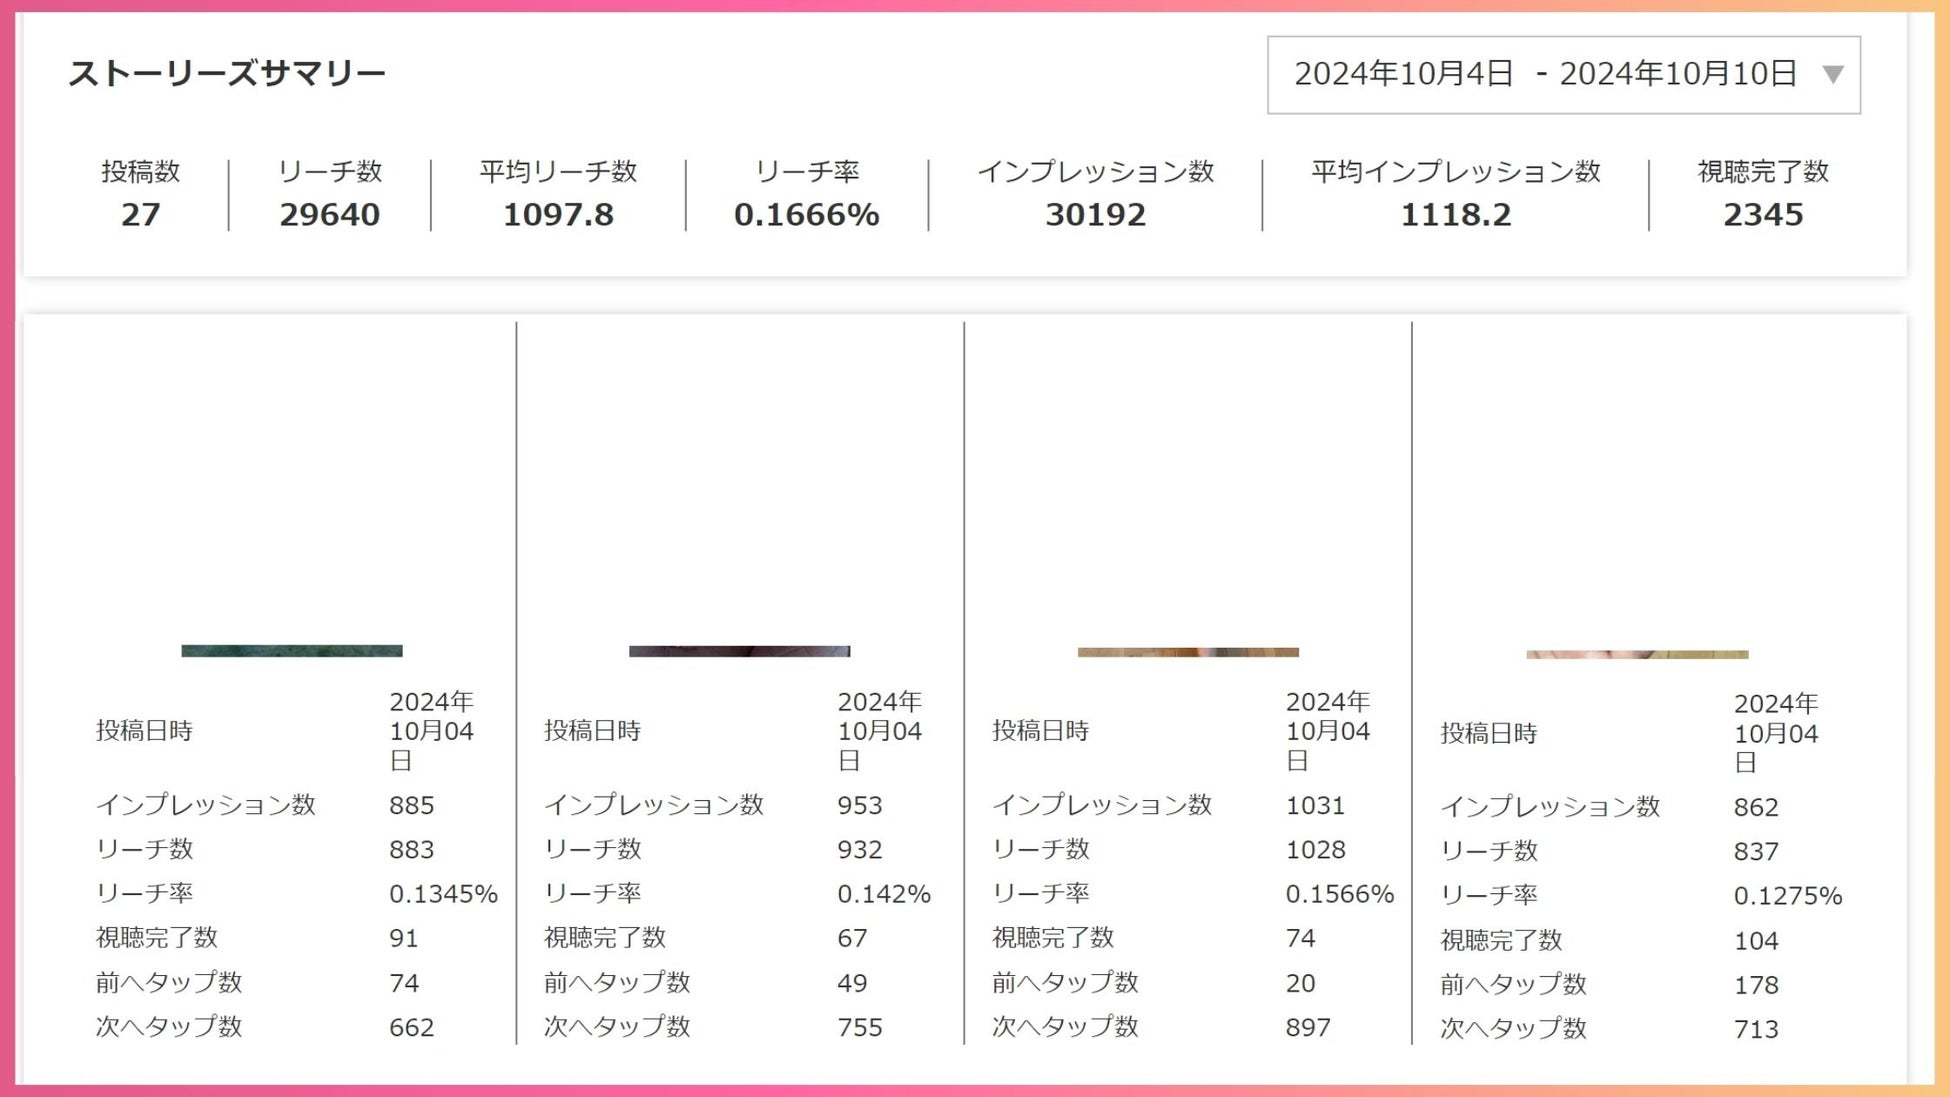
Task: Click the first story's impression count 885
Action: (412, 806)
